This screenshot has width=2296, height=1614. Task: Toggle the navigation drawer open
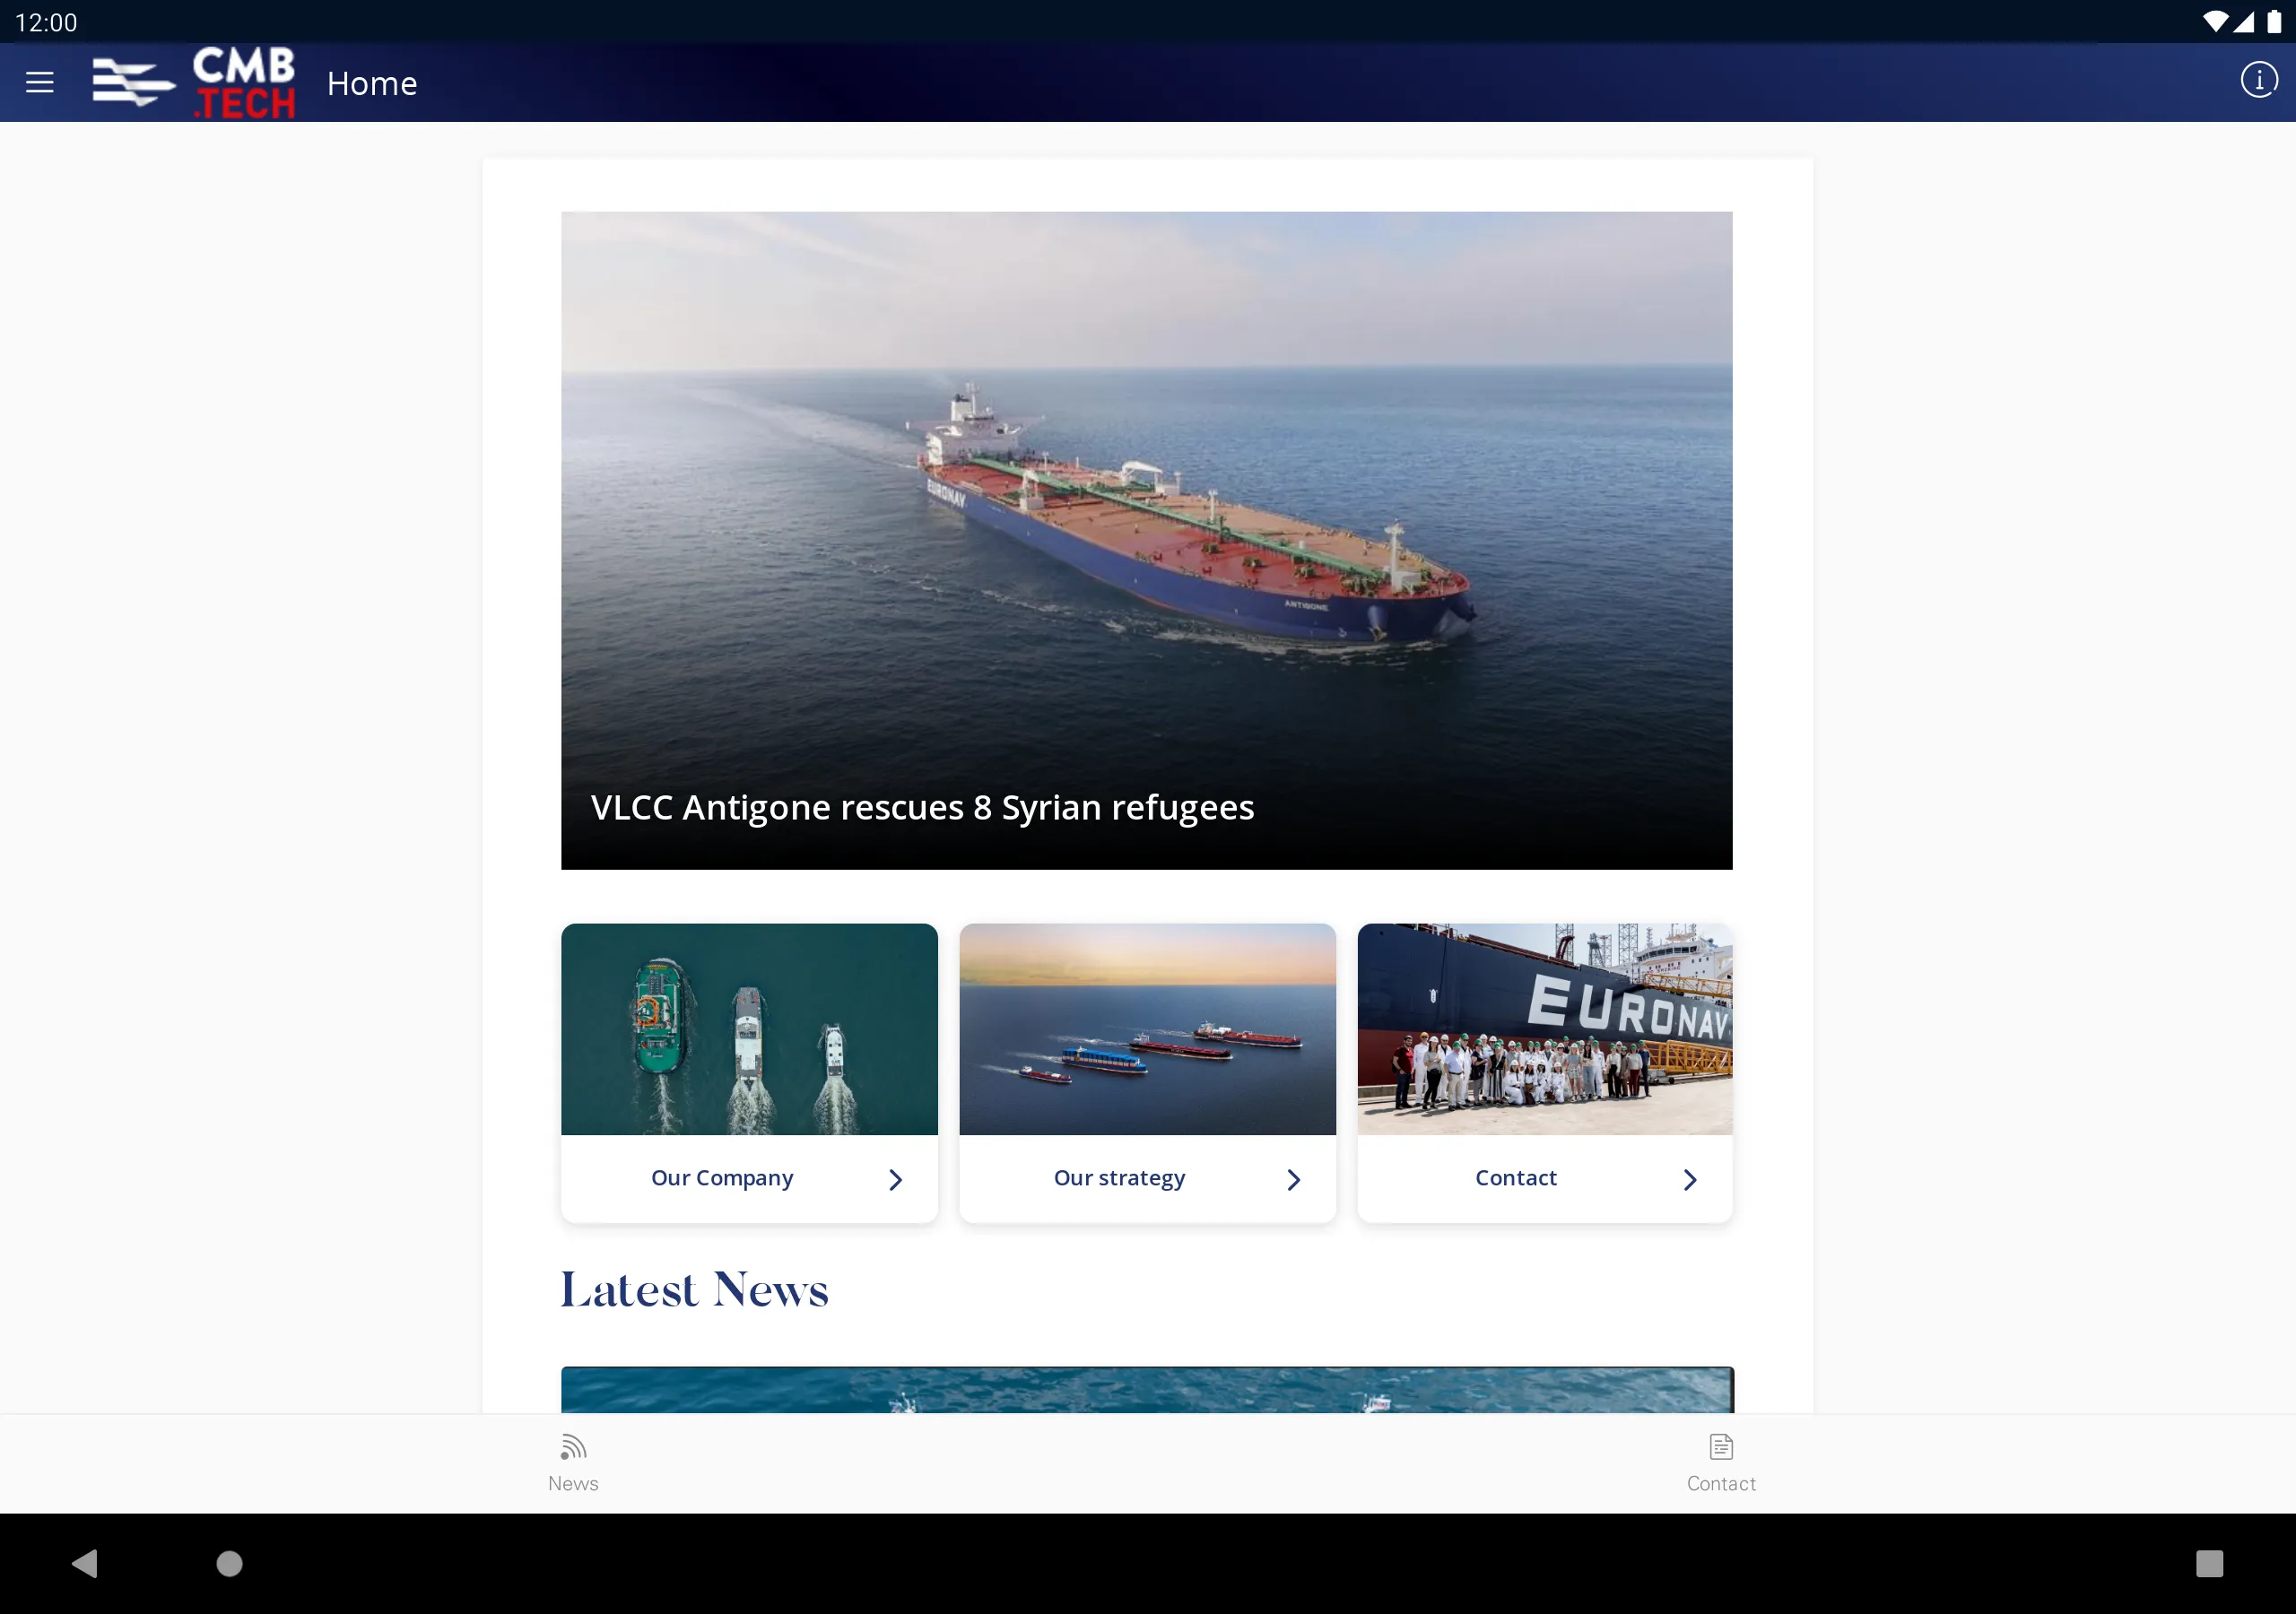[39, 81]
